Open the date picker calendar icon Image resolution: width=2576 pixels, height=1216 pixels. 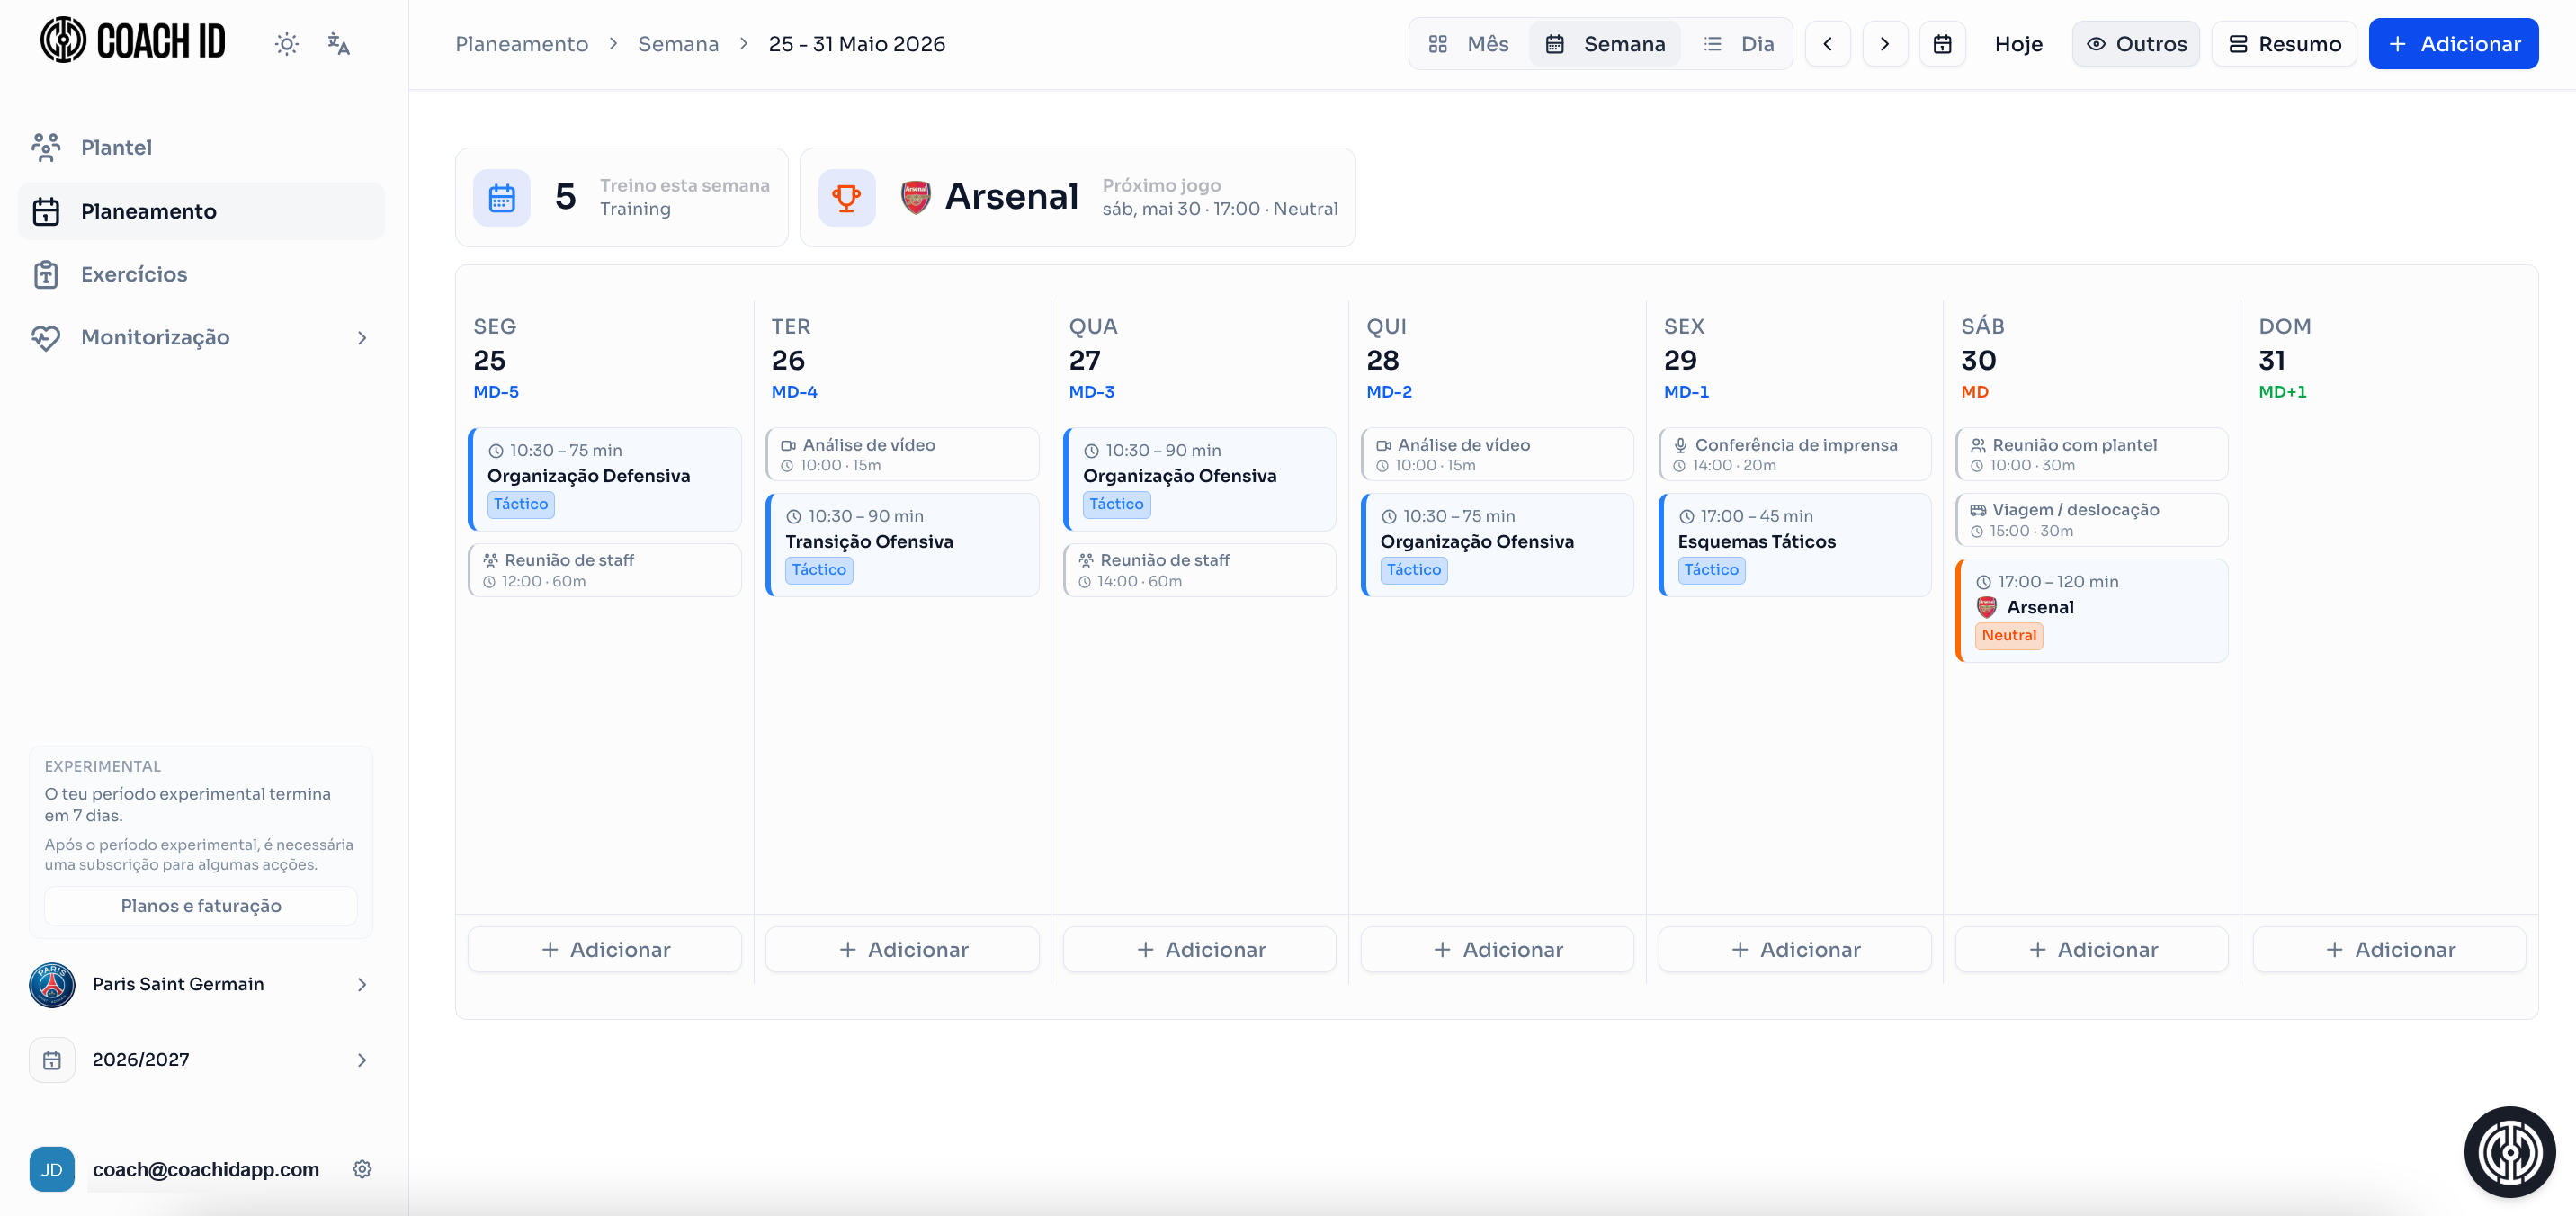(x=1942, y=44)
